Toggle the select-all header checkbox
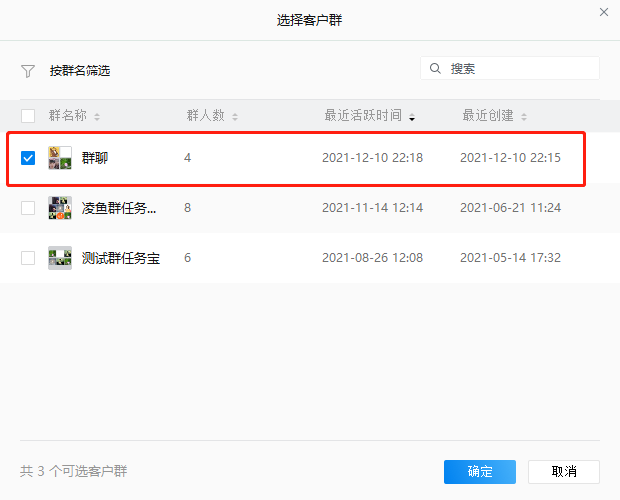The height and width of the screenshot is (500, 620). coord(28,116)
